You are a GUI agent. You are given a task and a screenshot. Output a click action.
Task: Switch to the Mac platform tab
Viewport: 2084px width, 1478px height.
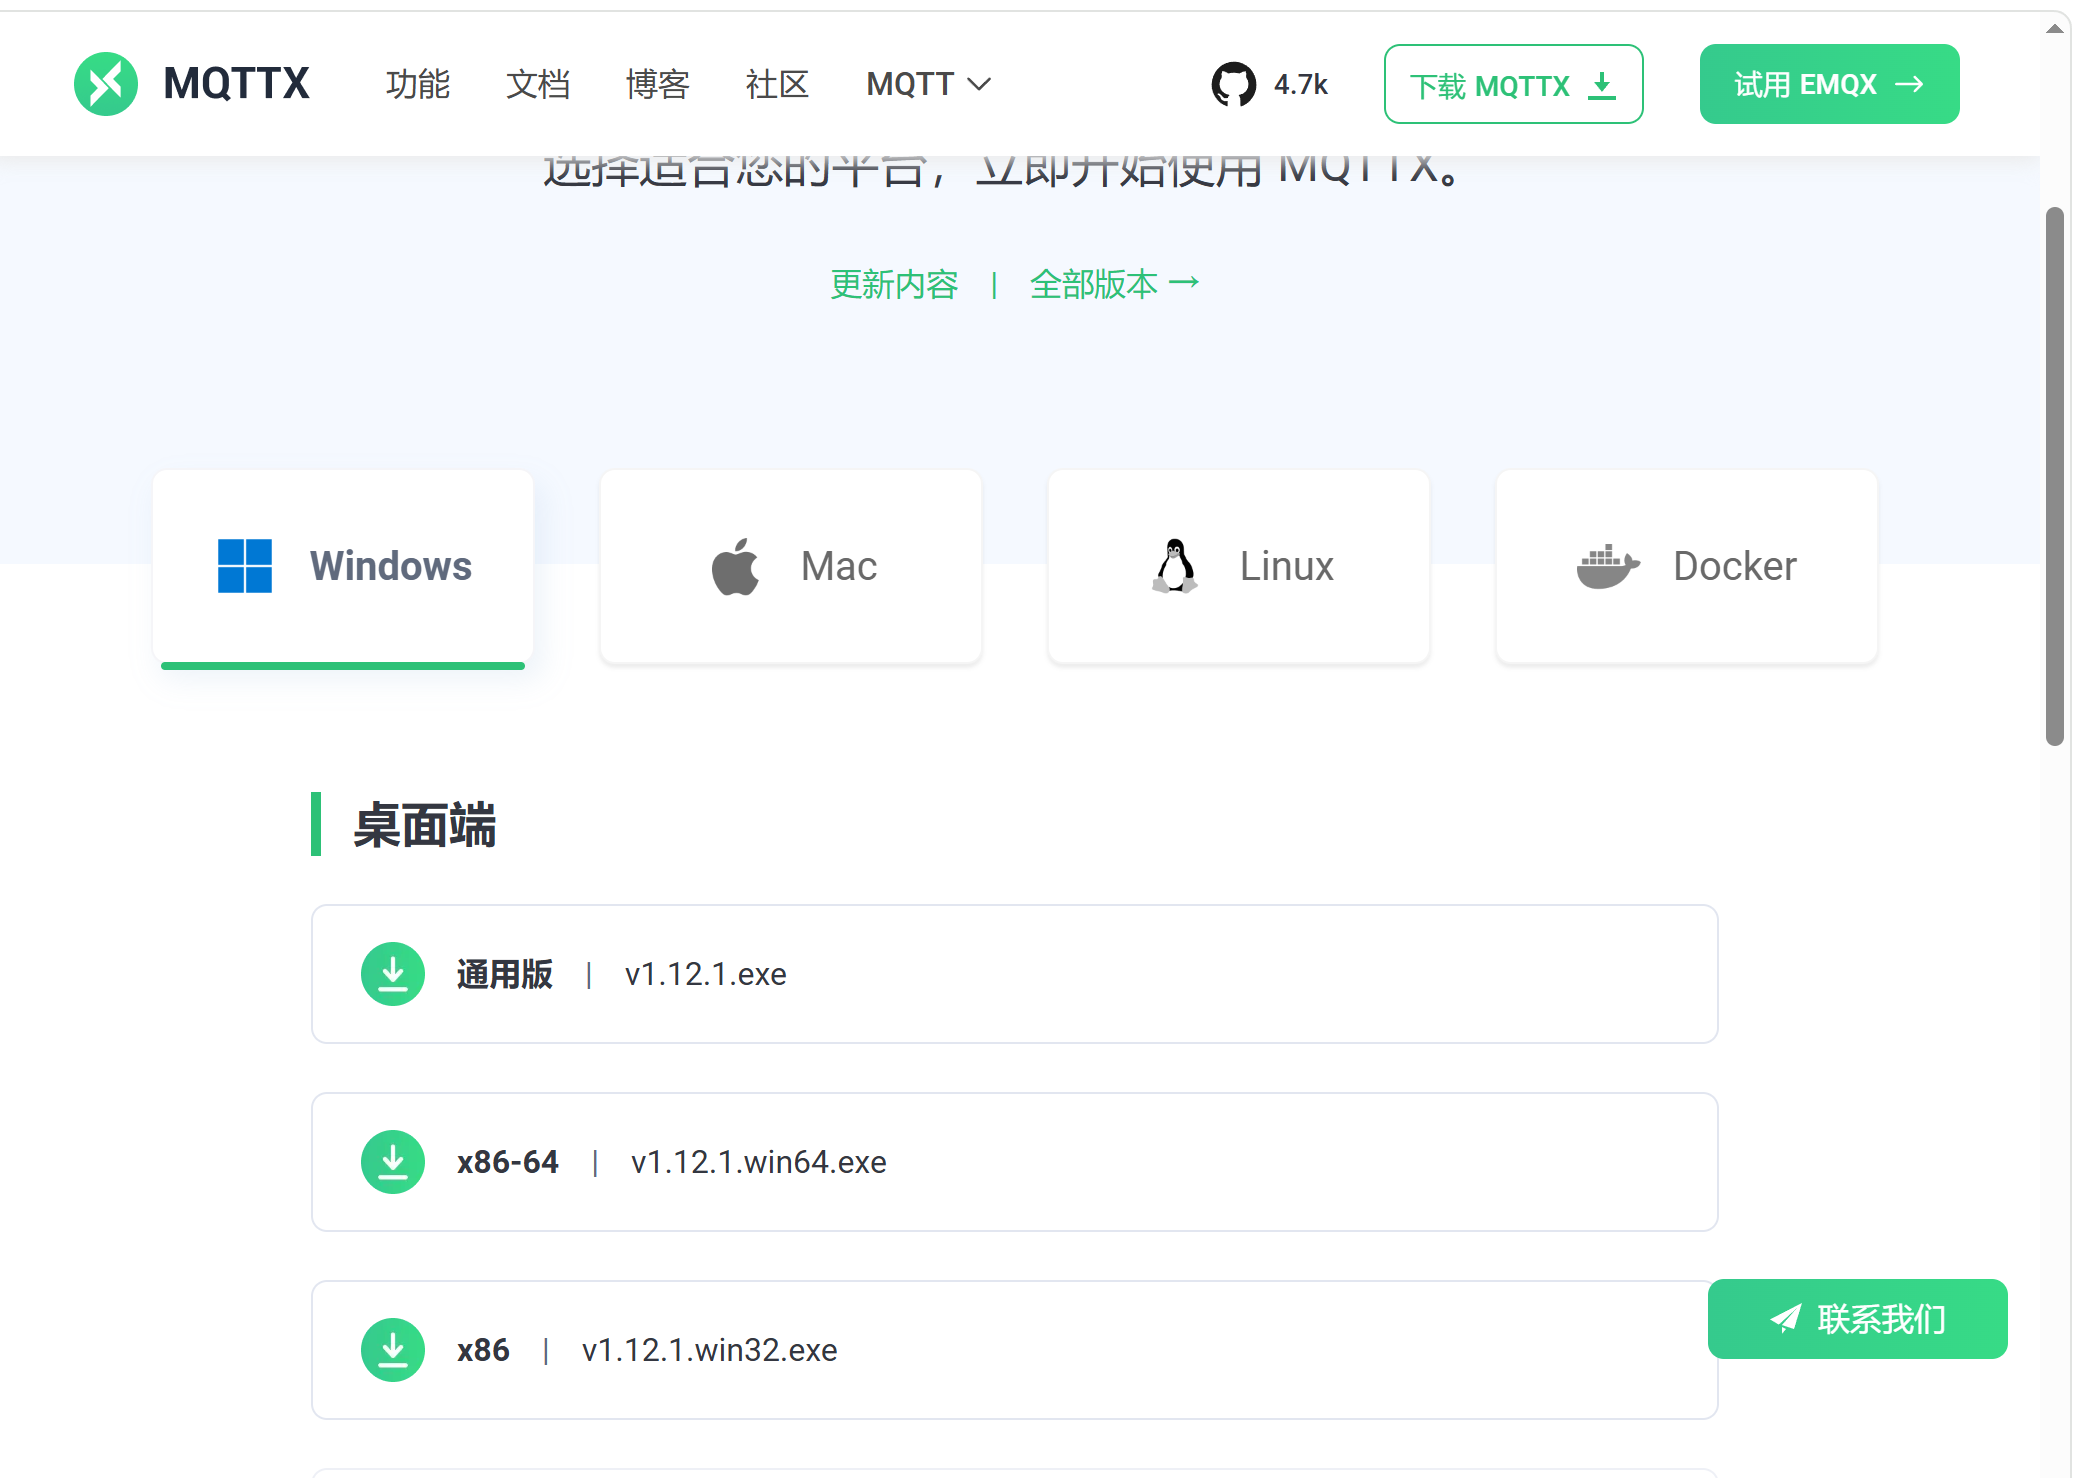790,566
